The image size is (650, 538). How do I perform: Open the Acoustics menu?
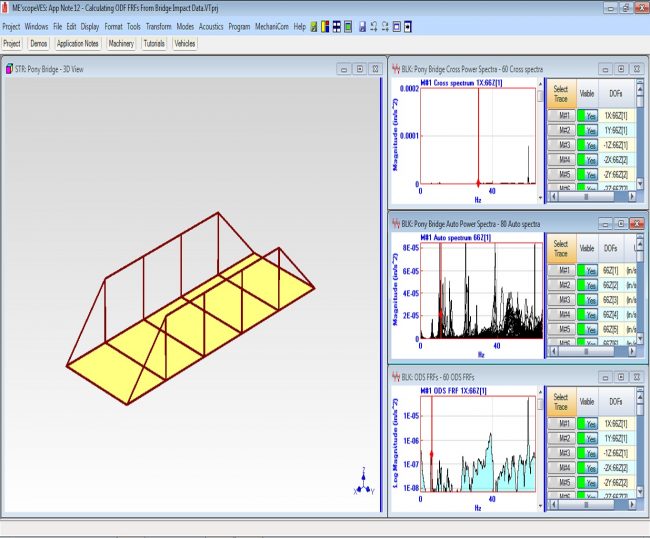[x=211, y=26]
